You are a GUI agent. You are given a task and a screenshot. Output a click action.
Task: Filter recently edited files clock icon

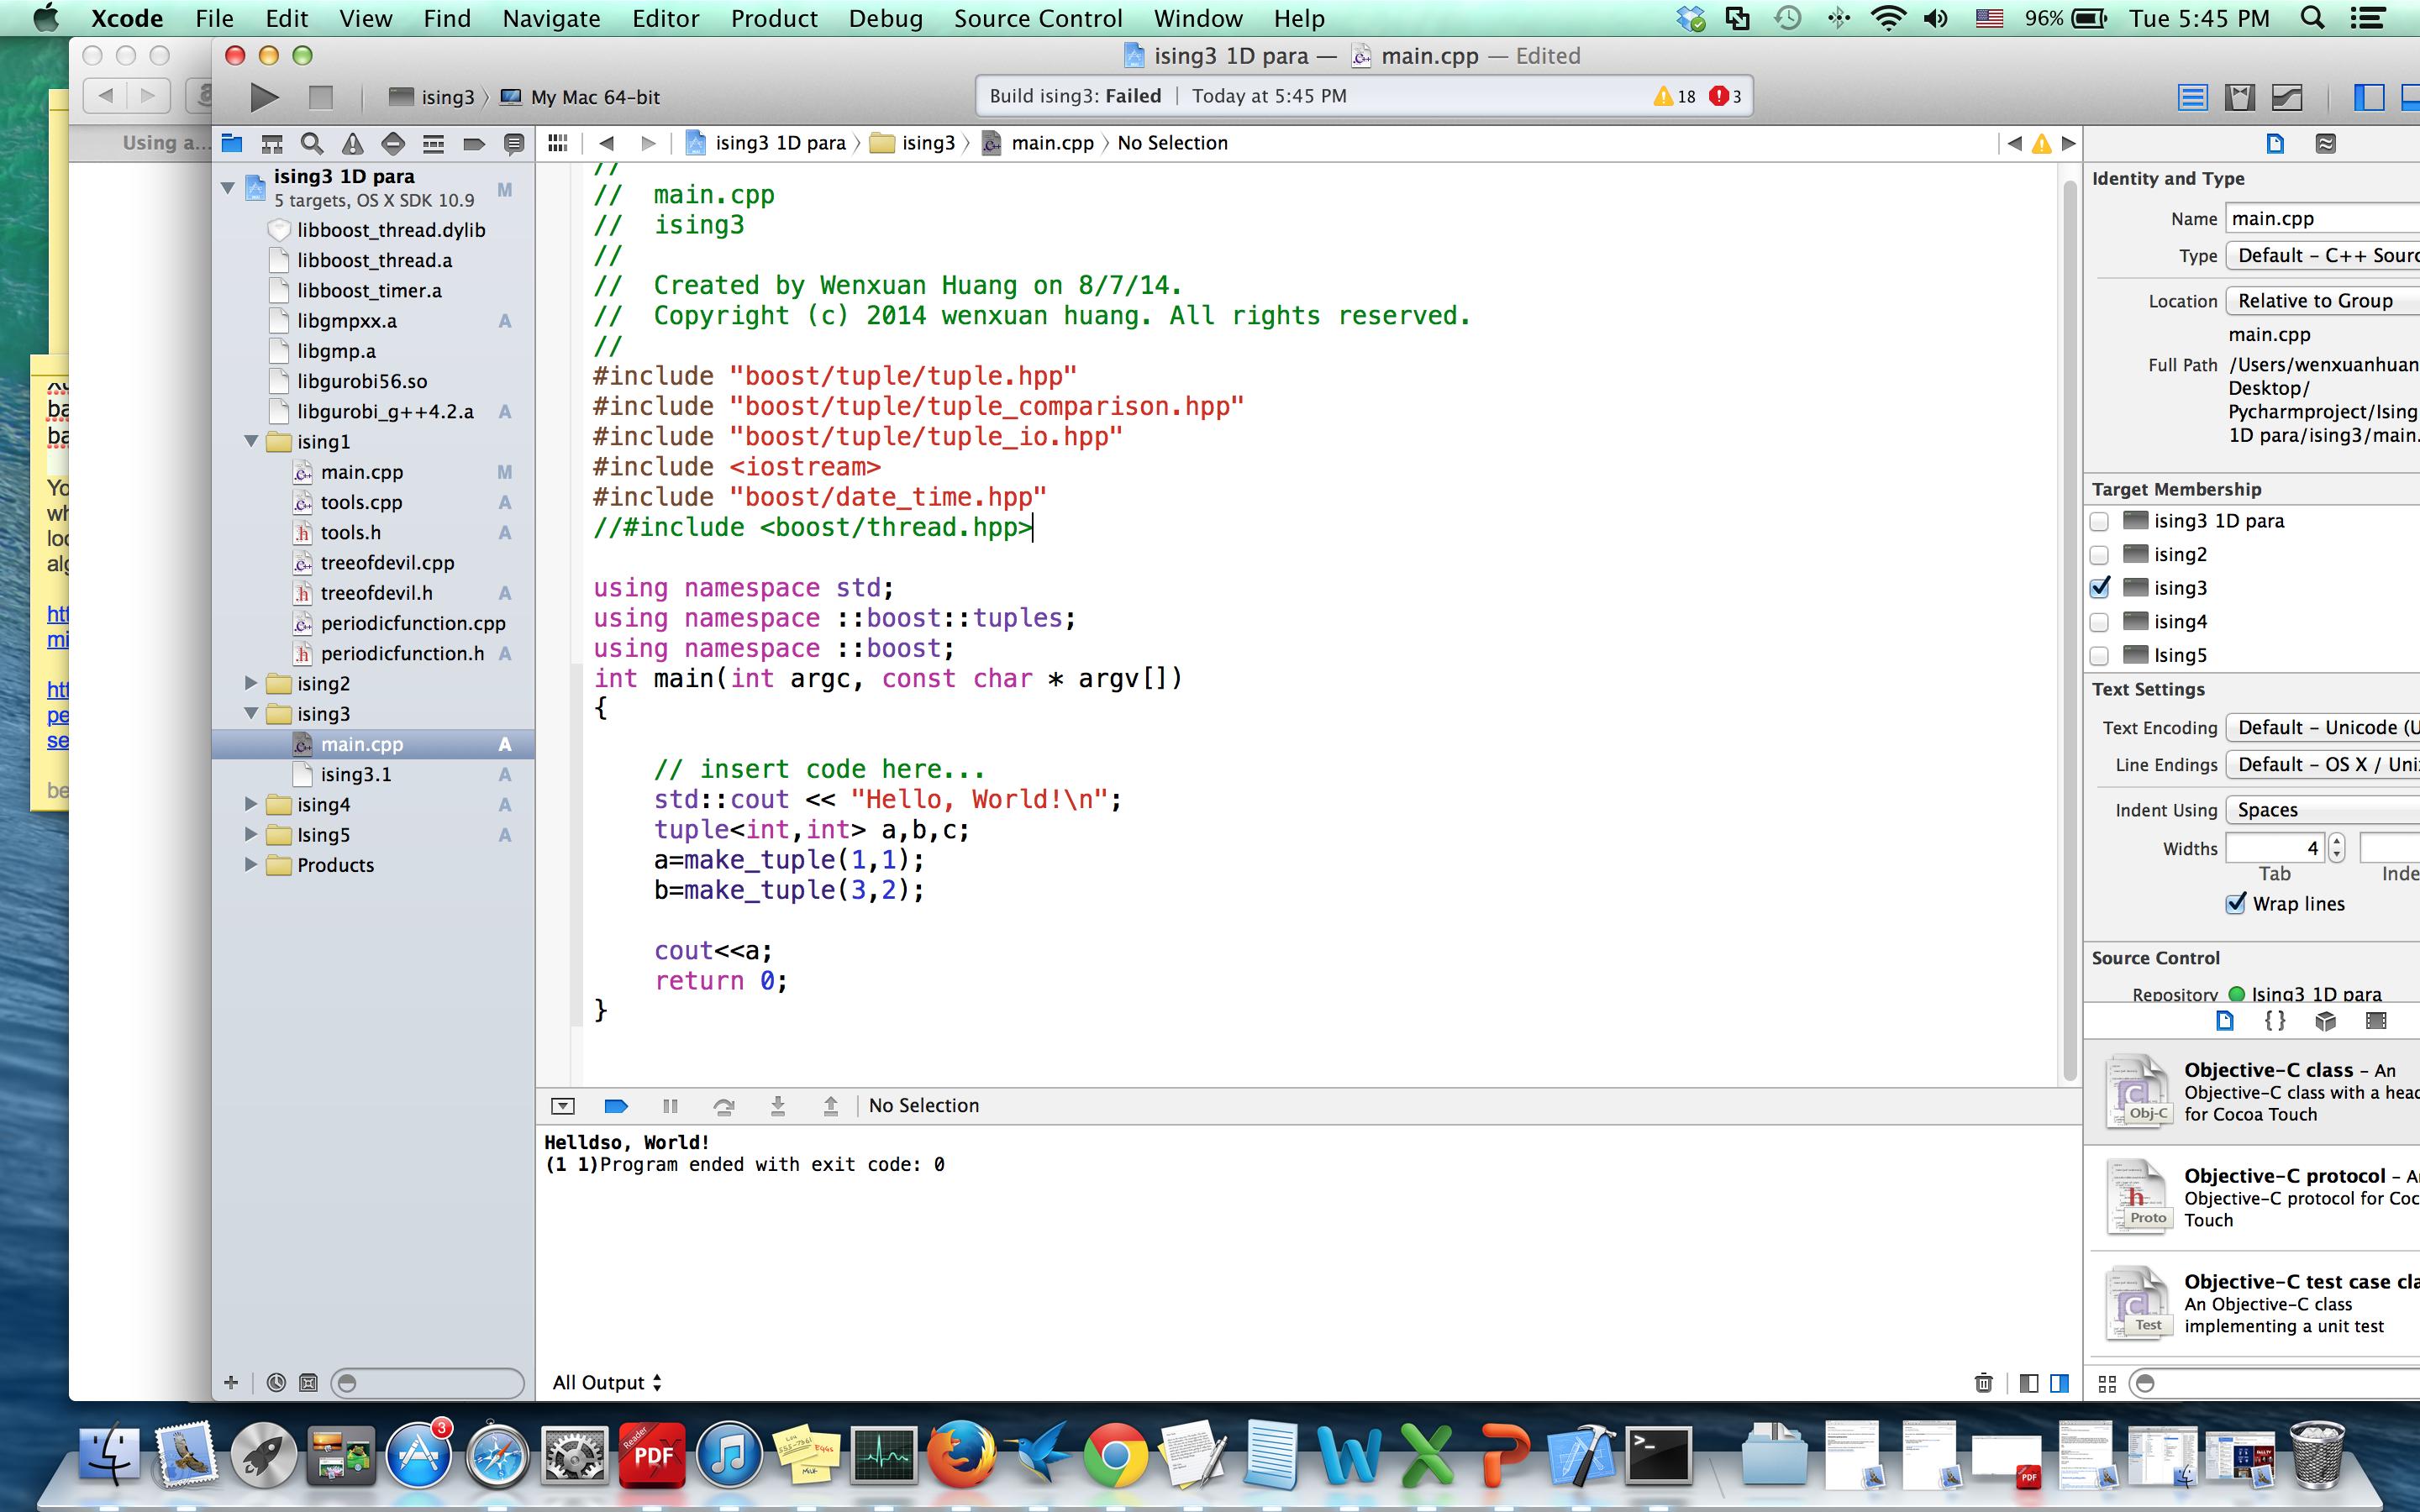pos(277,1383)
